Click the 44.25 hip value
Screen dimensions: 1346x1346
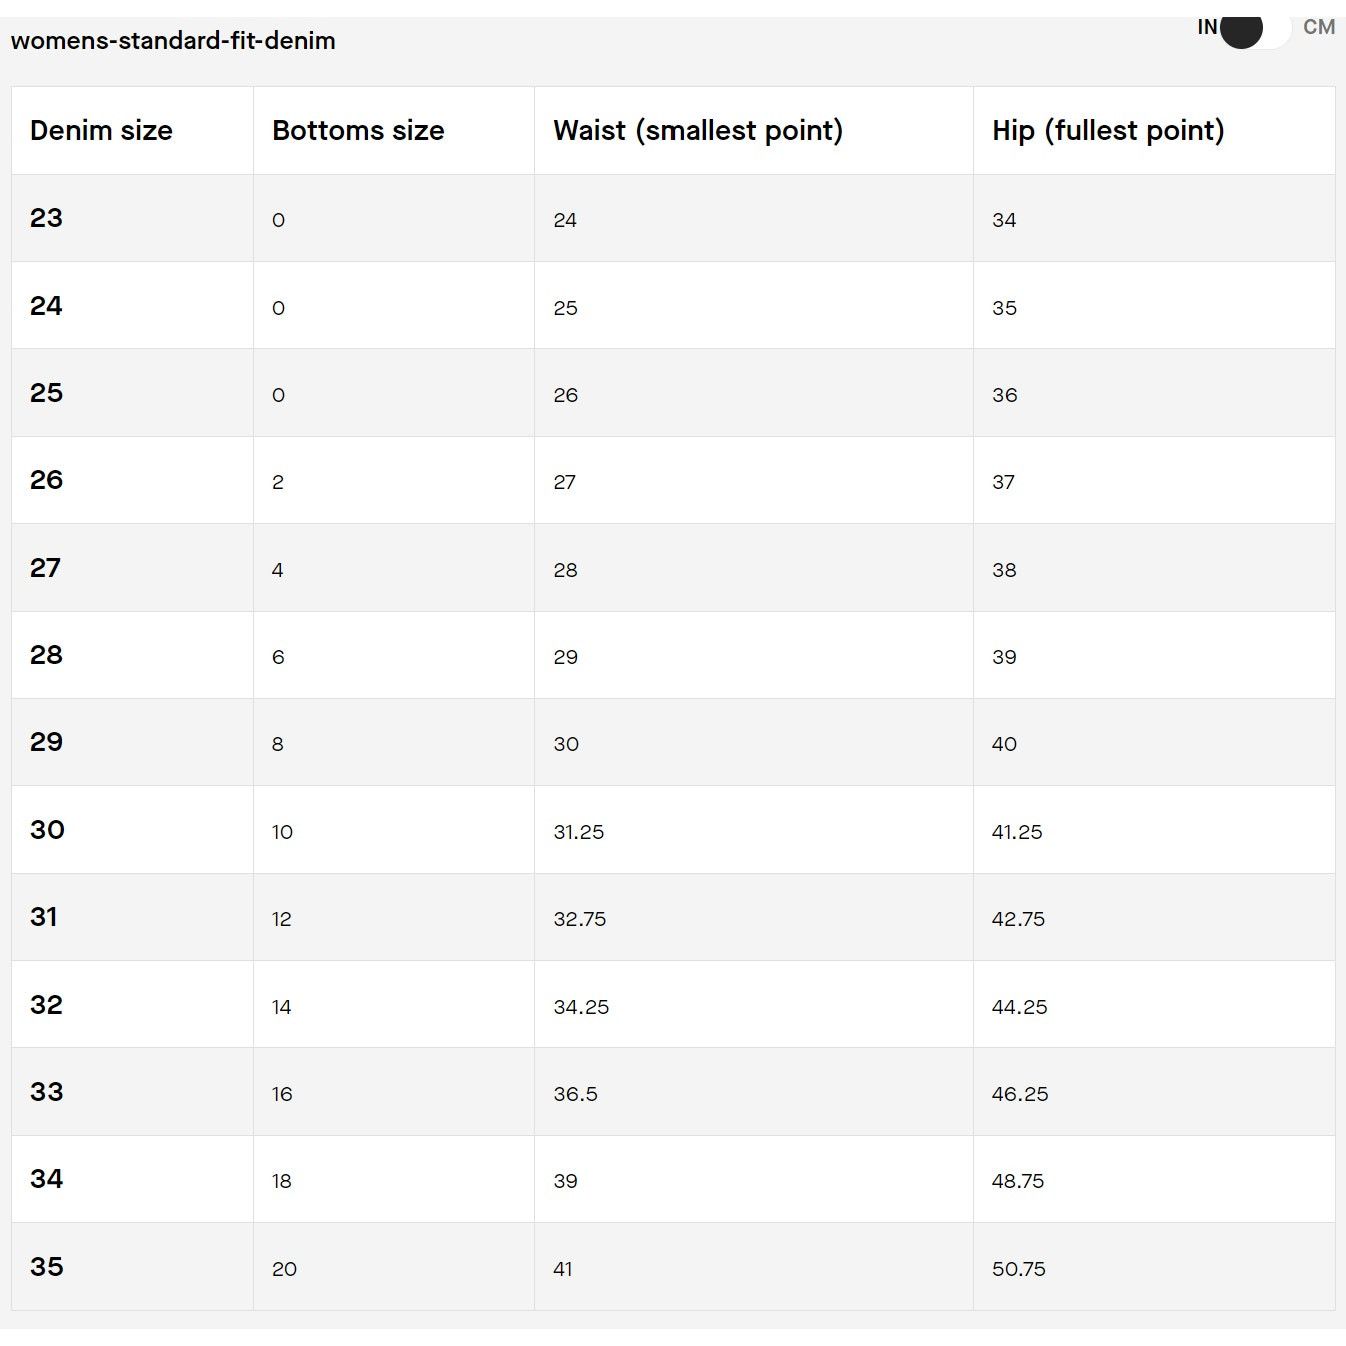coord(1020,1007)
